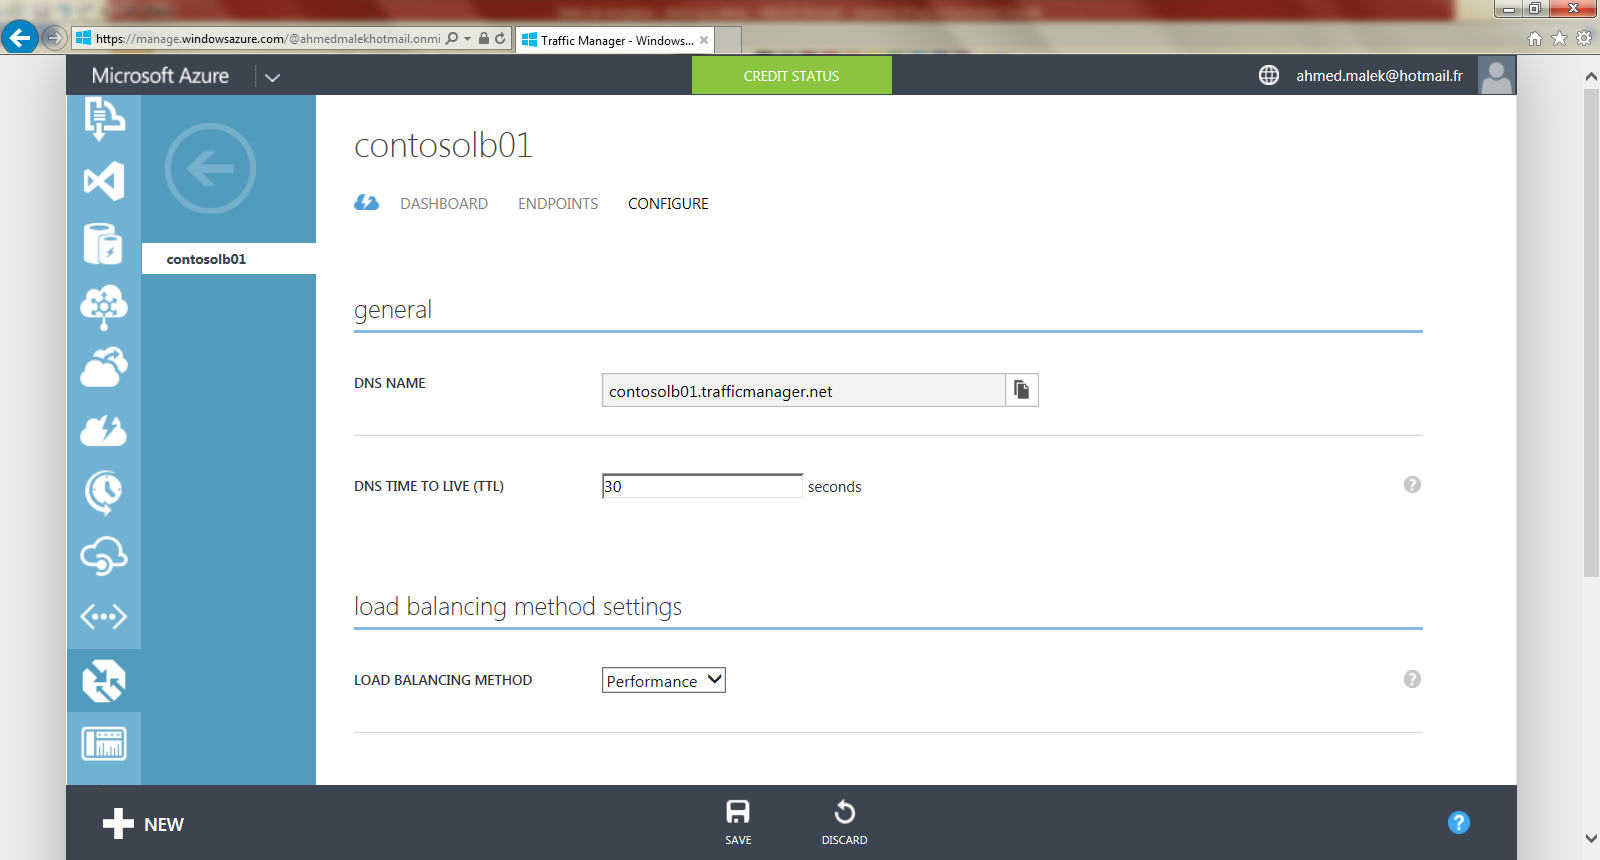Open the Networks bracket-dots sidebar icon
The image size is (1600, 860).
tap(104, 617)
